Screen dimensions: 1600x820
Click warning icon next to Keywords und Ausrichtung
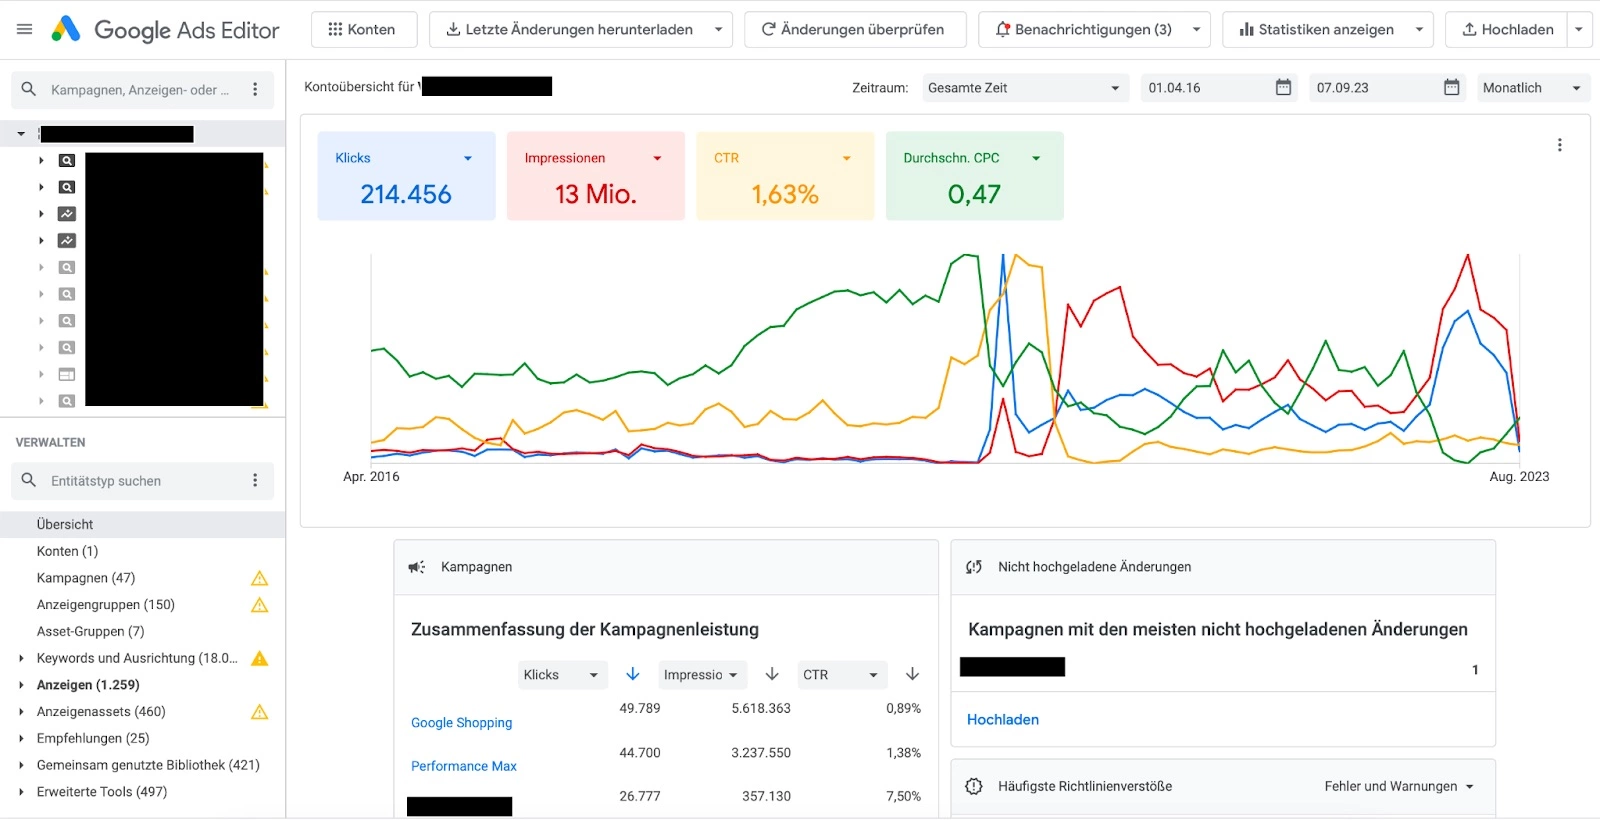[x=260, y=658]
